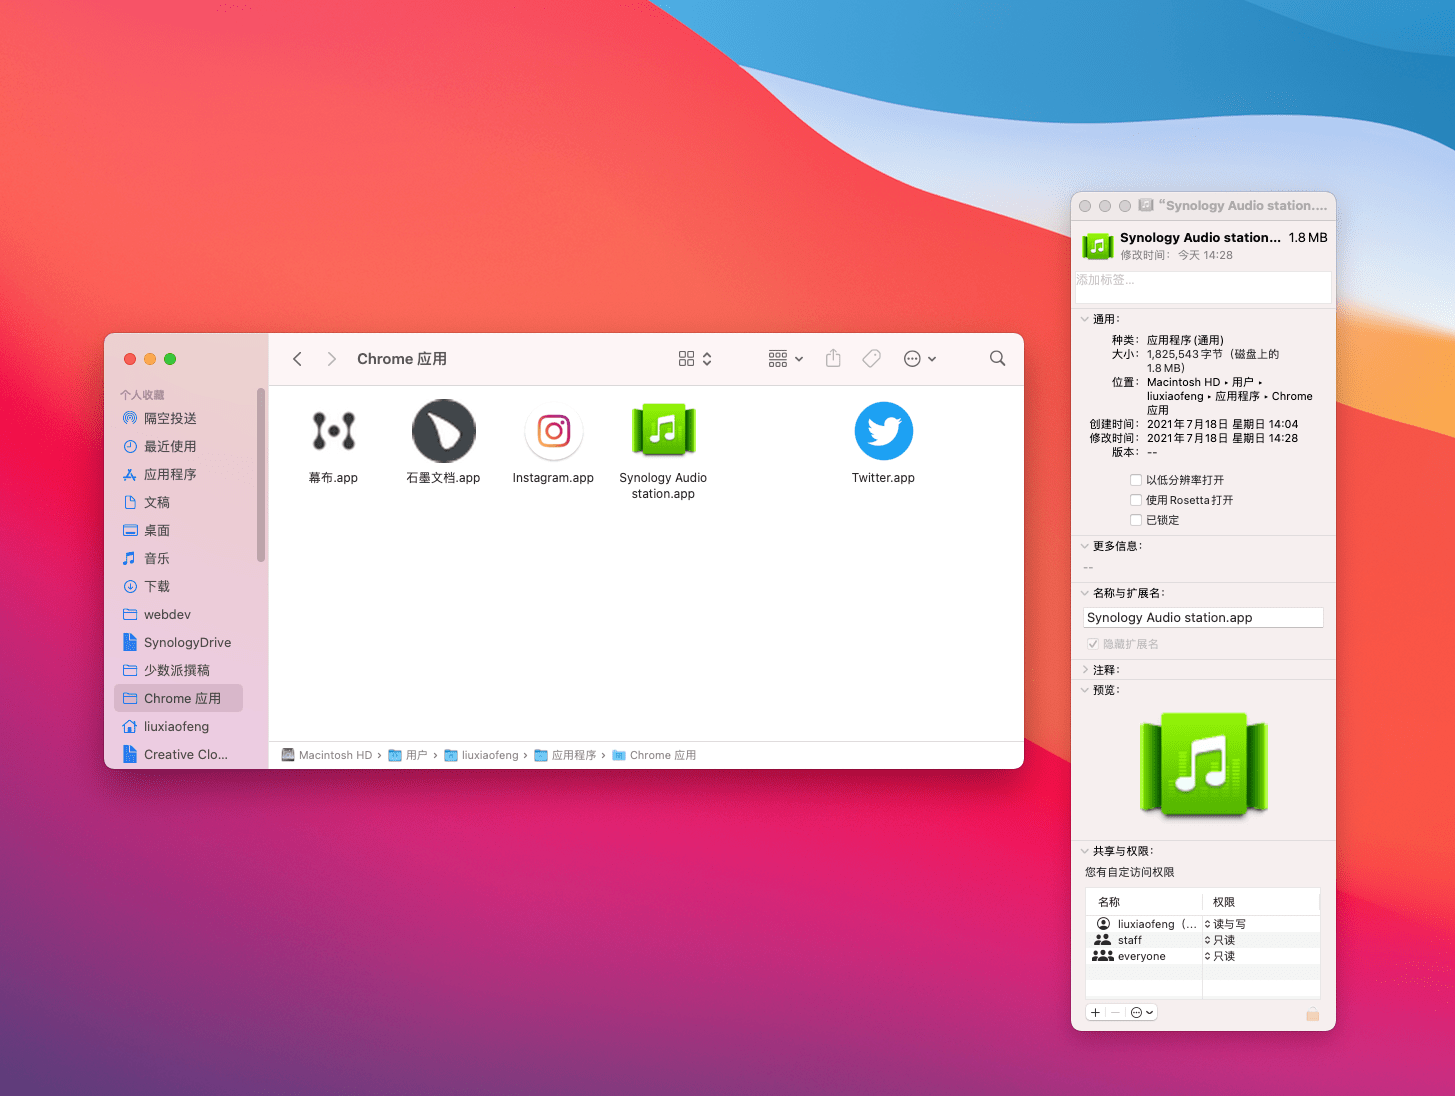
Task: Click the Share icon in Finder toolbar
Action: point(833,358)
